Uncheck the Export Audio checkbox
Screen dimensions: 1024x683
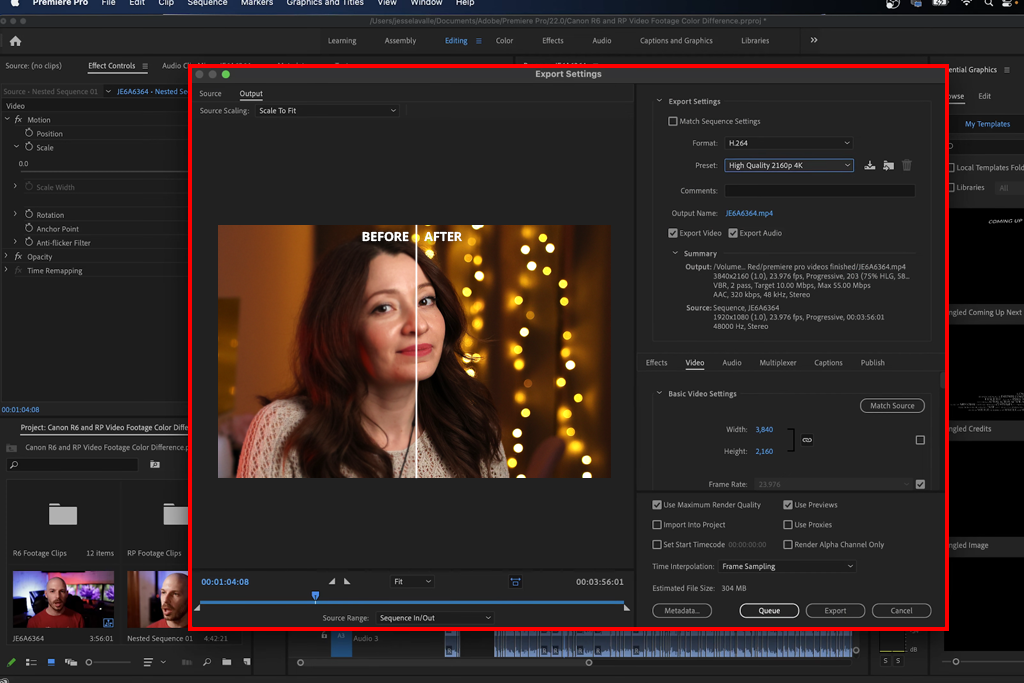point(733,232)
